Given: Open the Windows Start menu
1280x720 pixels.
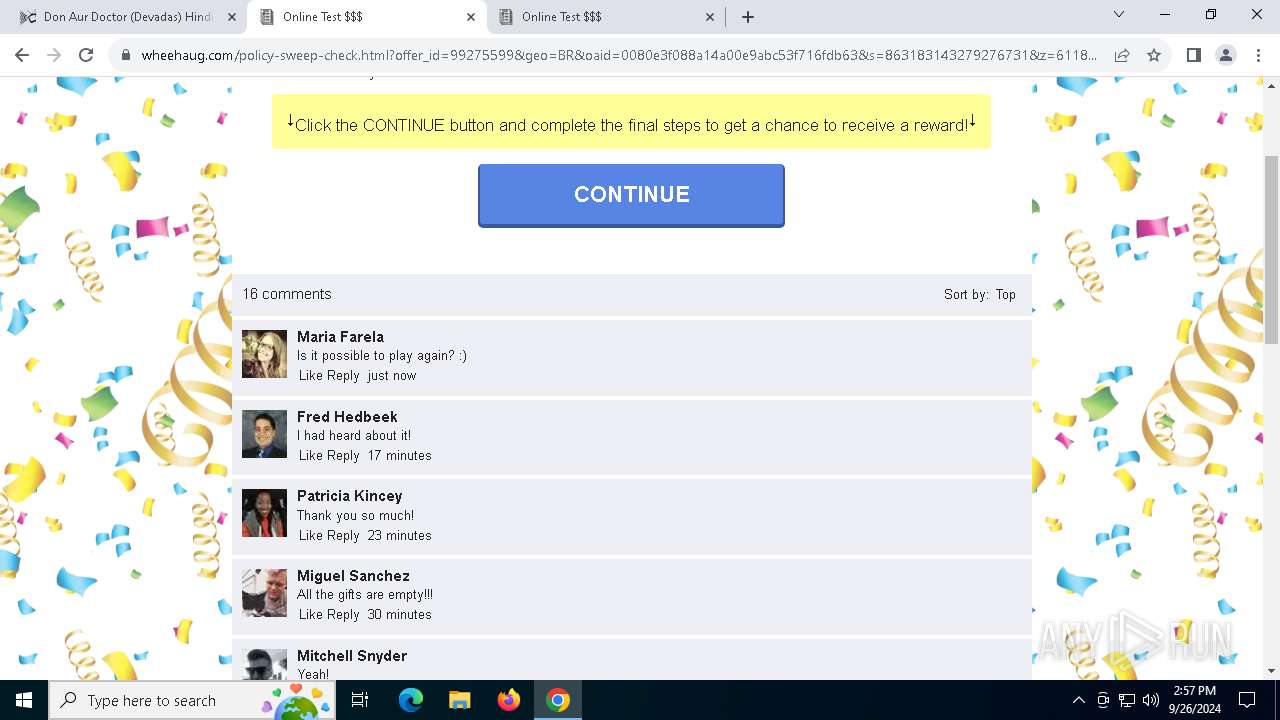Looking at the screenshot, I should 24,700.
